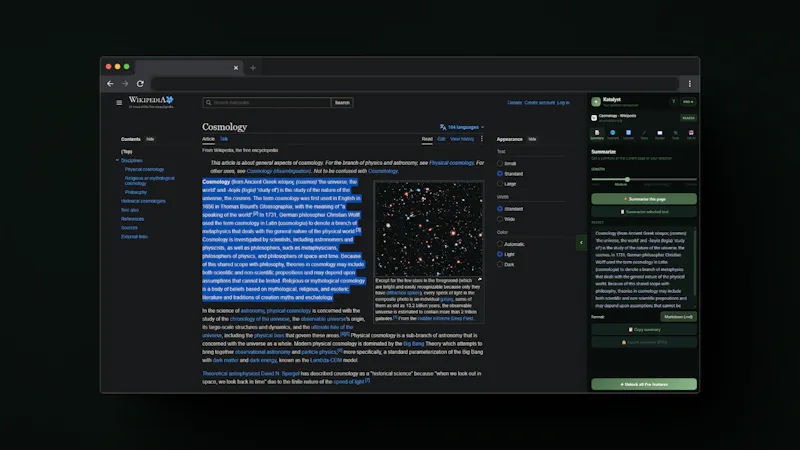Click the Cosmology page favicon in Katalyst

click(x=594, y=118)
